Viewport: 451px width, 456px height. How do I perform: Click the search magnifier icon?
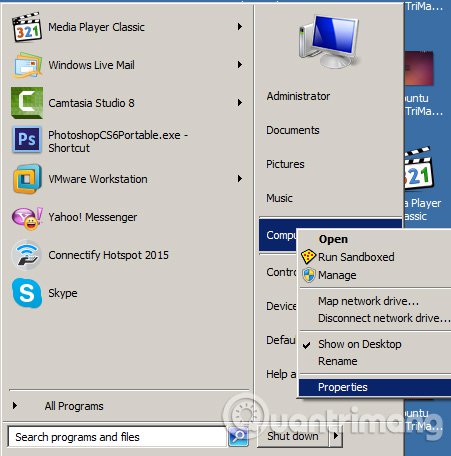tap(238, 436)
